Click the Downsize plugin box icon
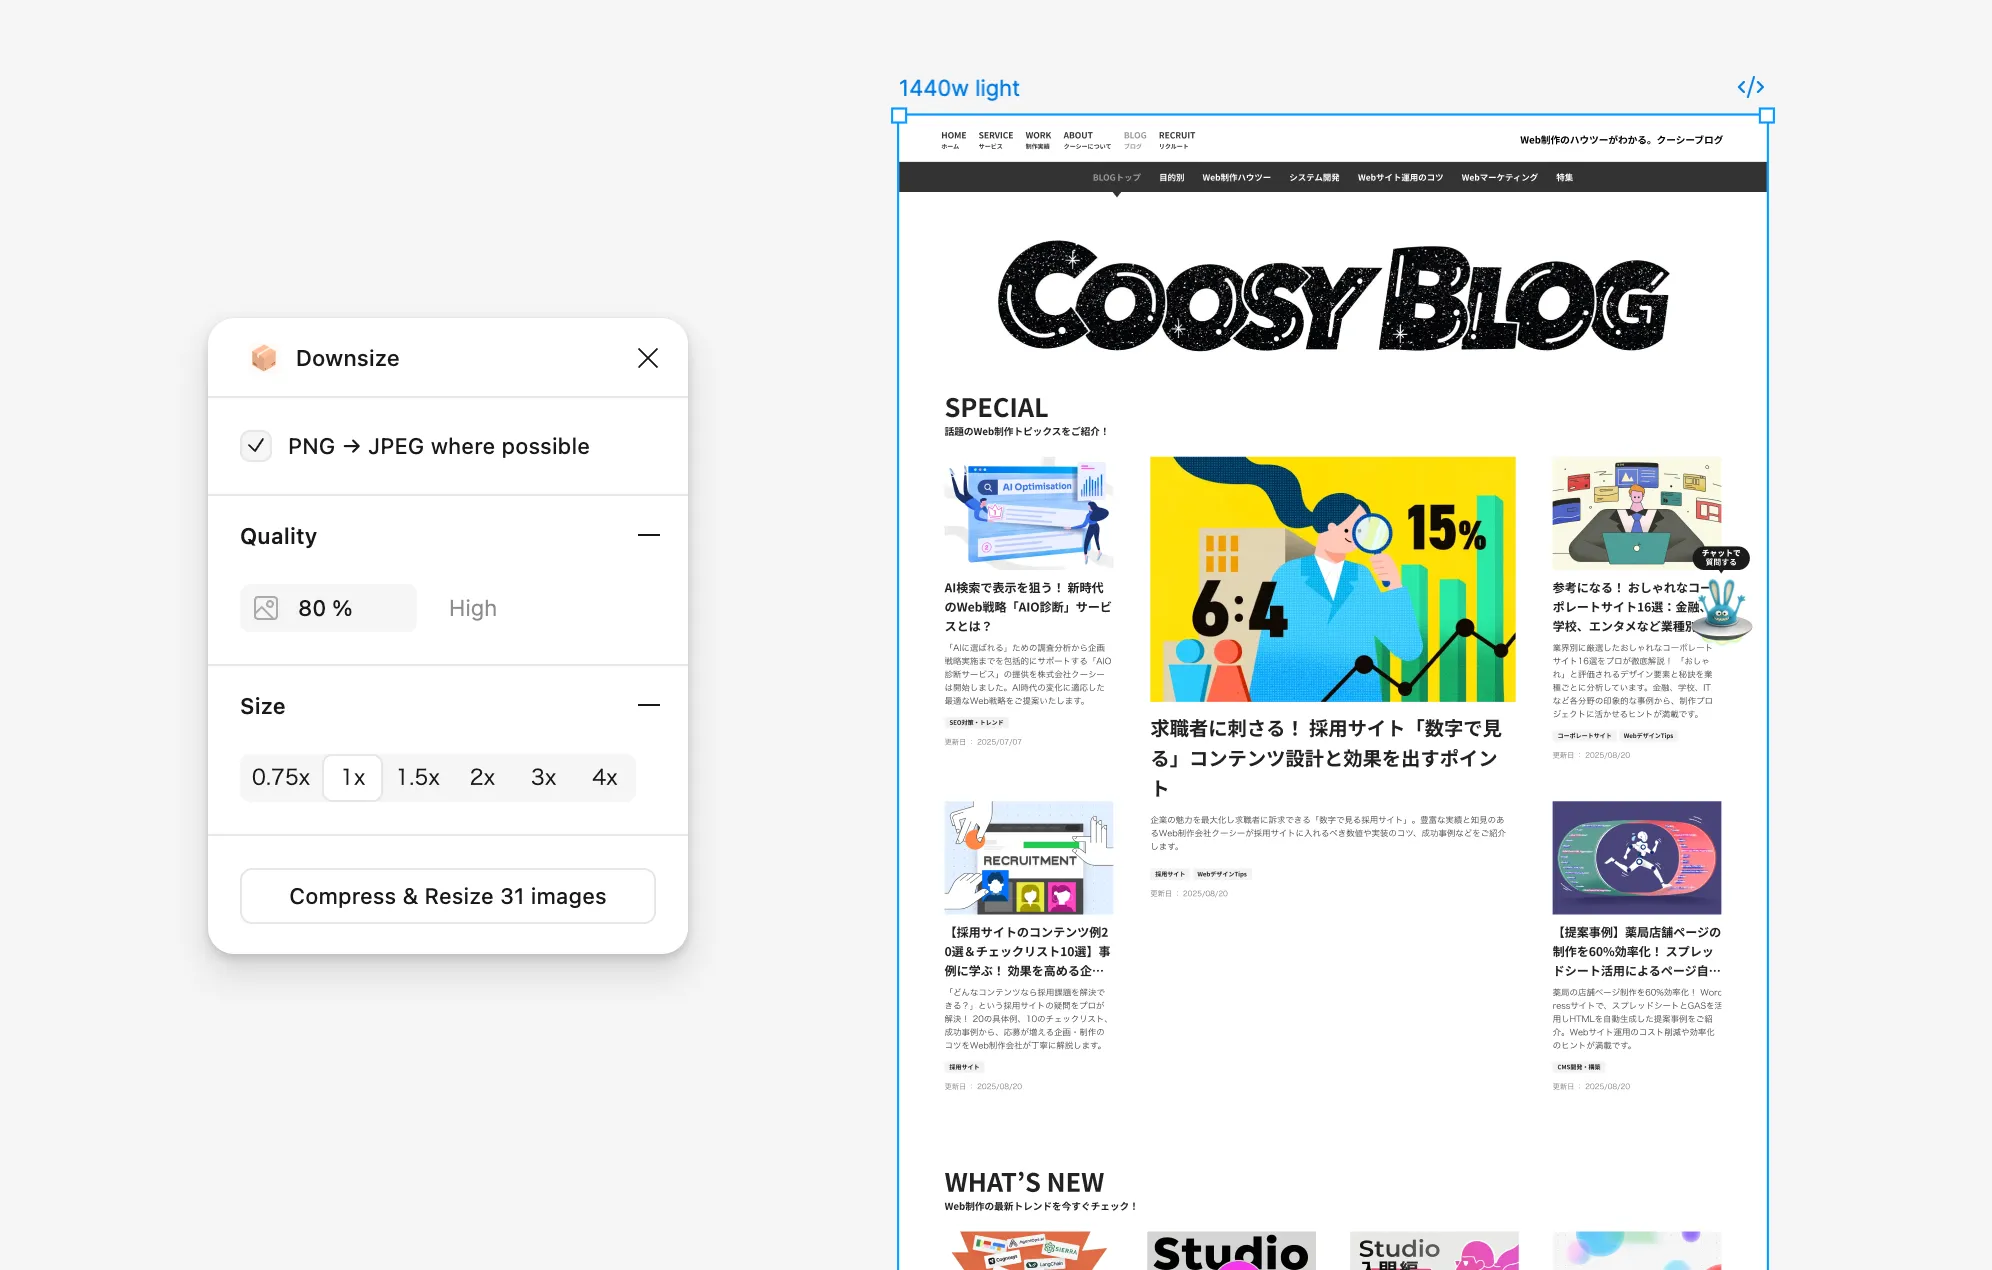The height and width of the screenshot is (1270, 1992). pyautogui.click(x=264, y=358)
